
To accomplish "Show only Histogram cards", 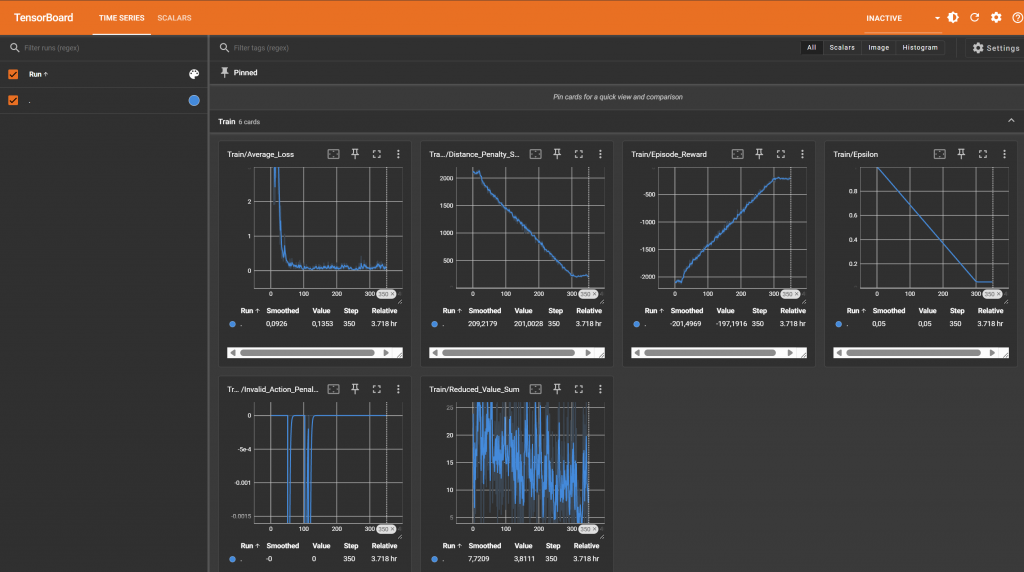I will pyautogui.click(x=919, y=48).
